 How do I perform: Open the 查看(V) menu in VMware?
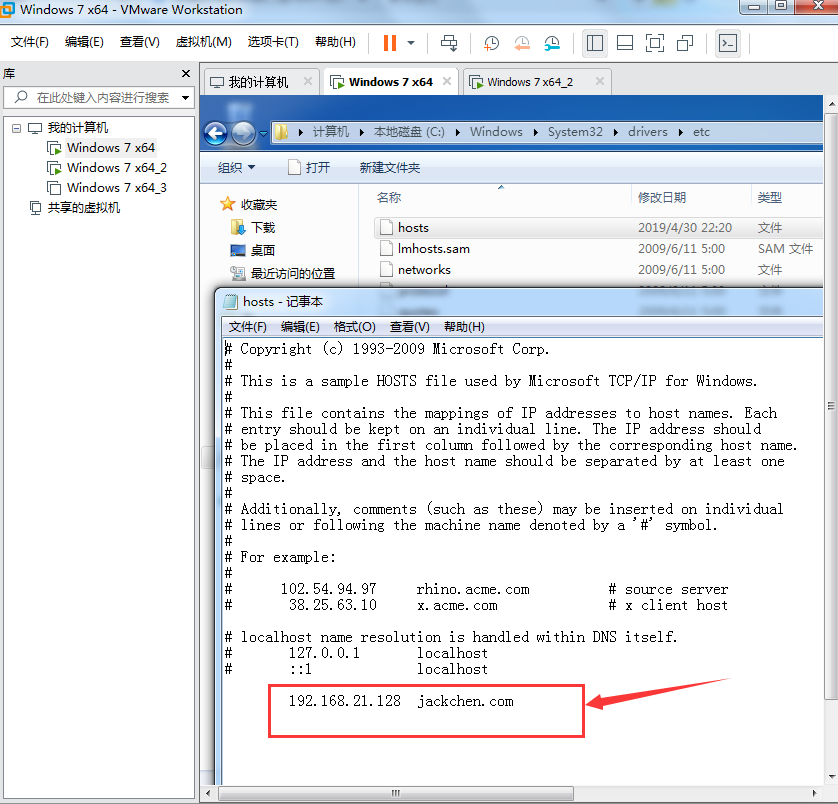pyautogui.click(x=139, y=42)
